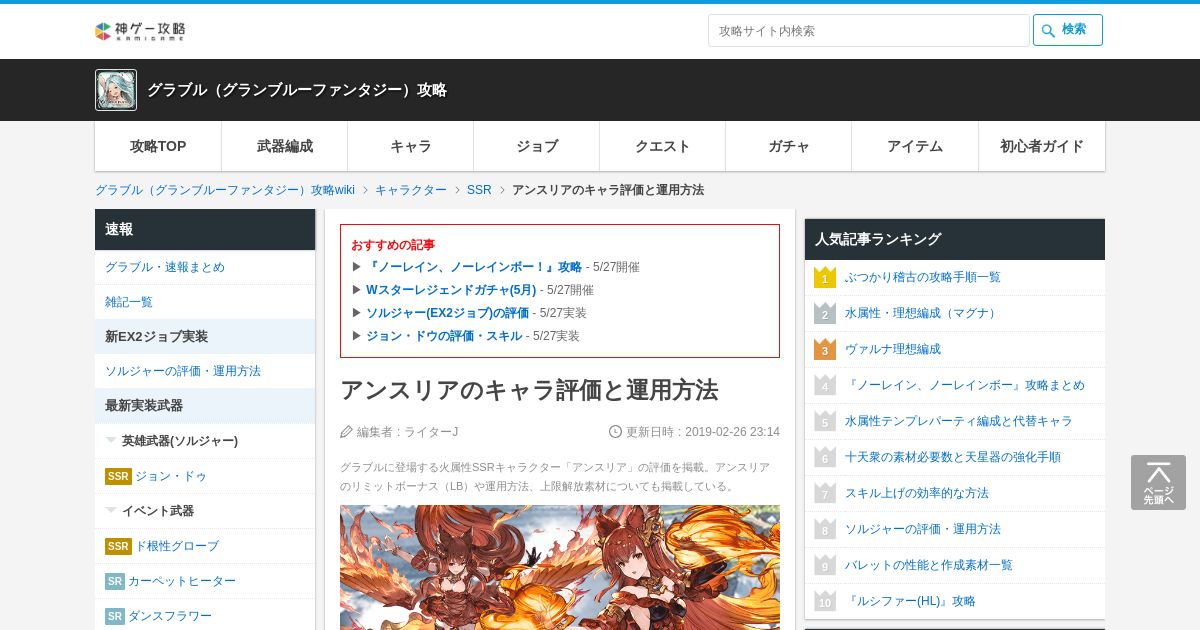Open the ジョブ menu tab
Image resolution: width=1200 pixels, height=630 pixels.
(x=537, y=146)
